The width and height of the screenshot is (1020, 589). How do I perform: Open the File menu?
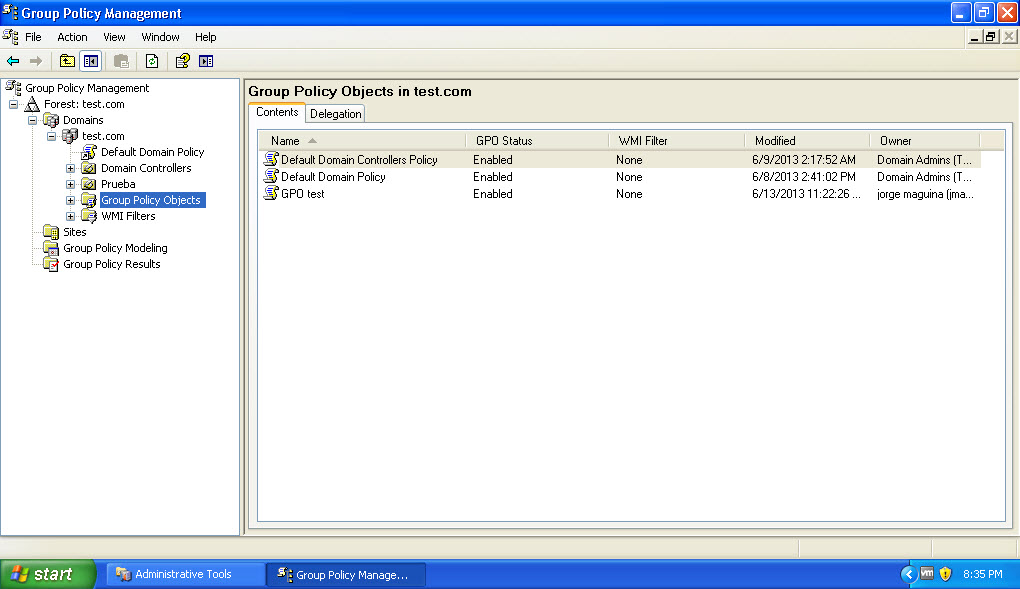tap(33, 37)
